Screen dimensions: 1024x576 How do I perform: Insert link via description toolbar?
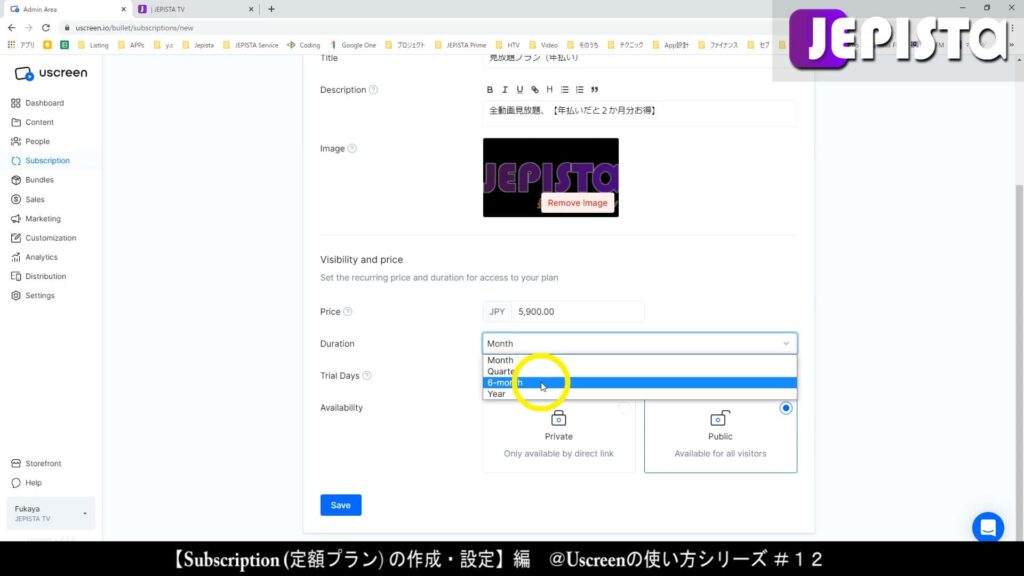point(534,89)
